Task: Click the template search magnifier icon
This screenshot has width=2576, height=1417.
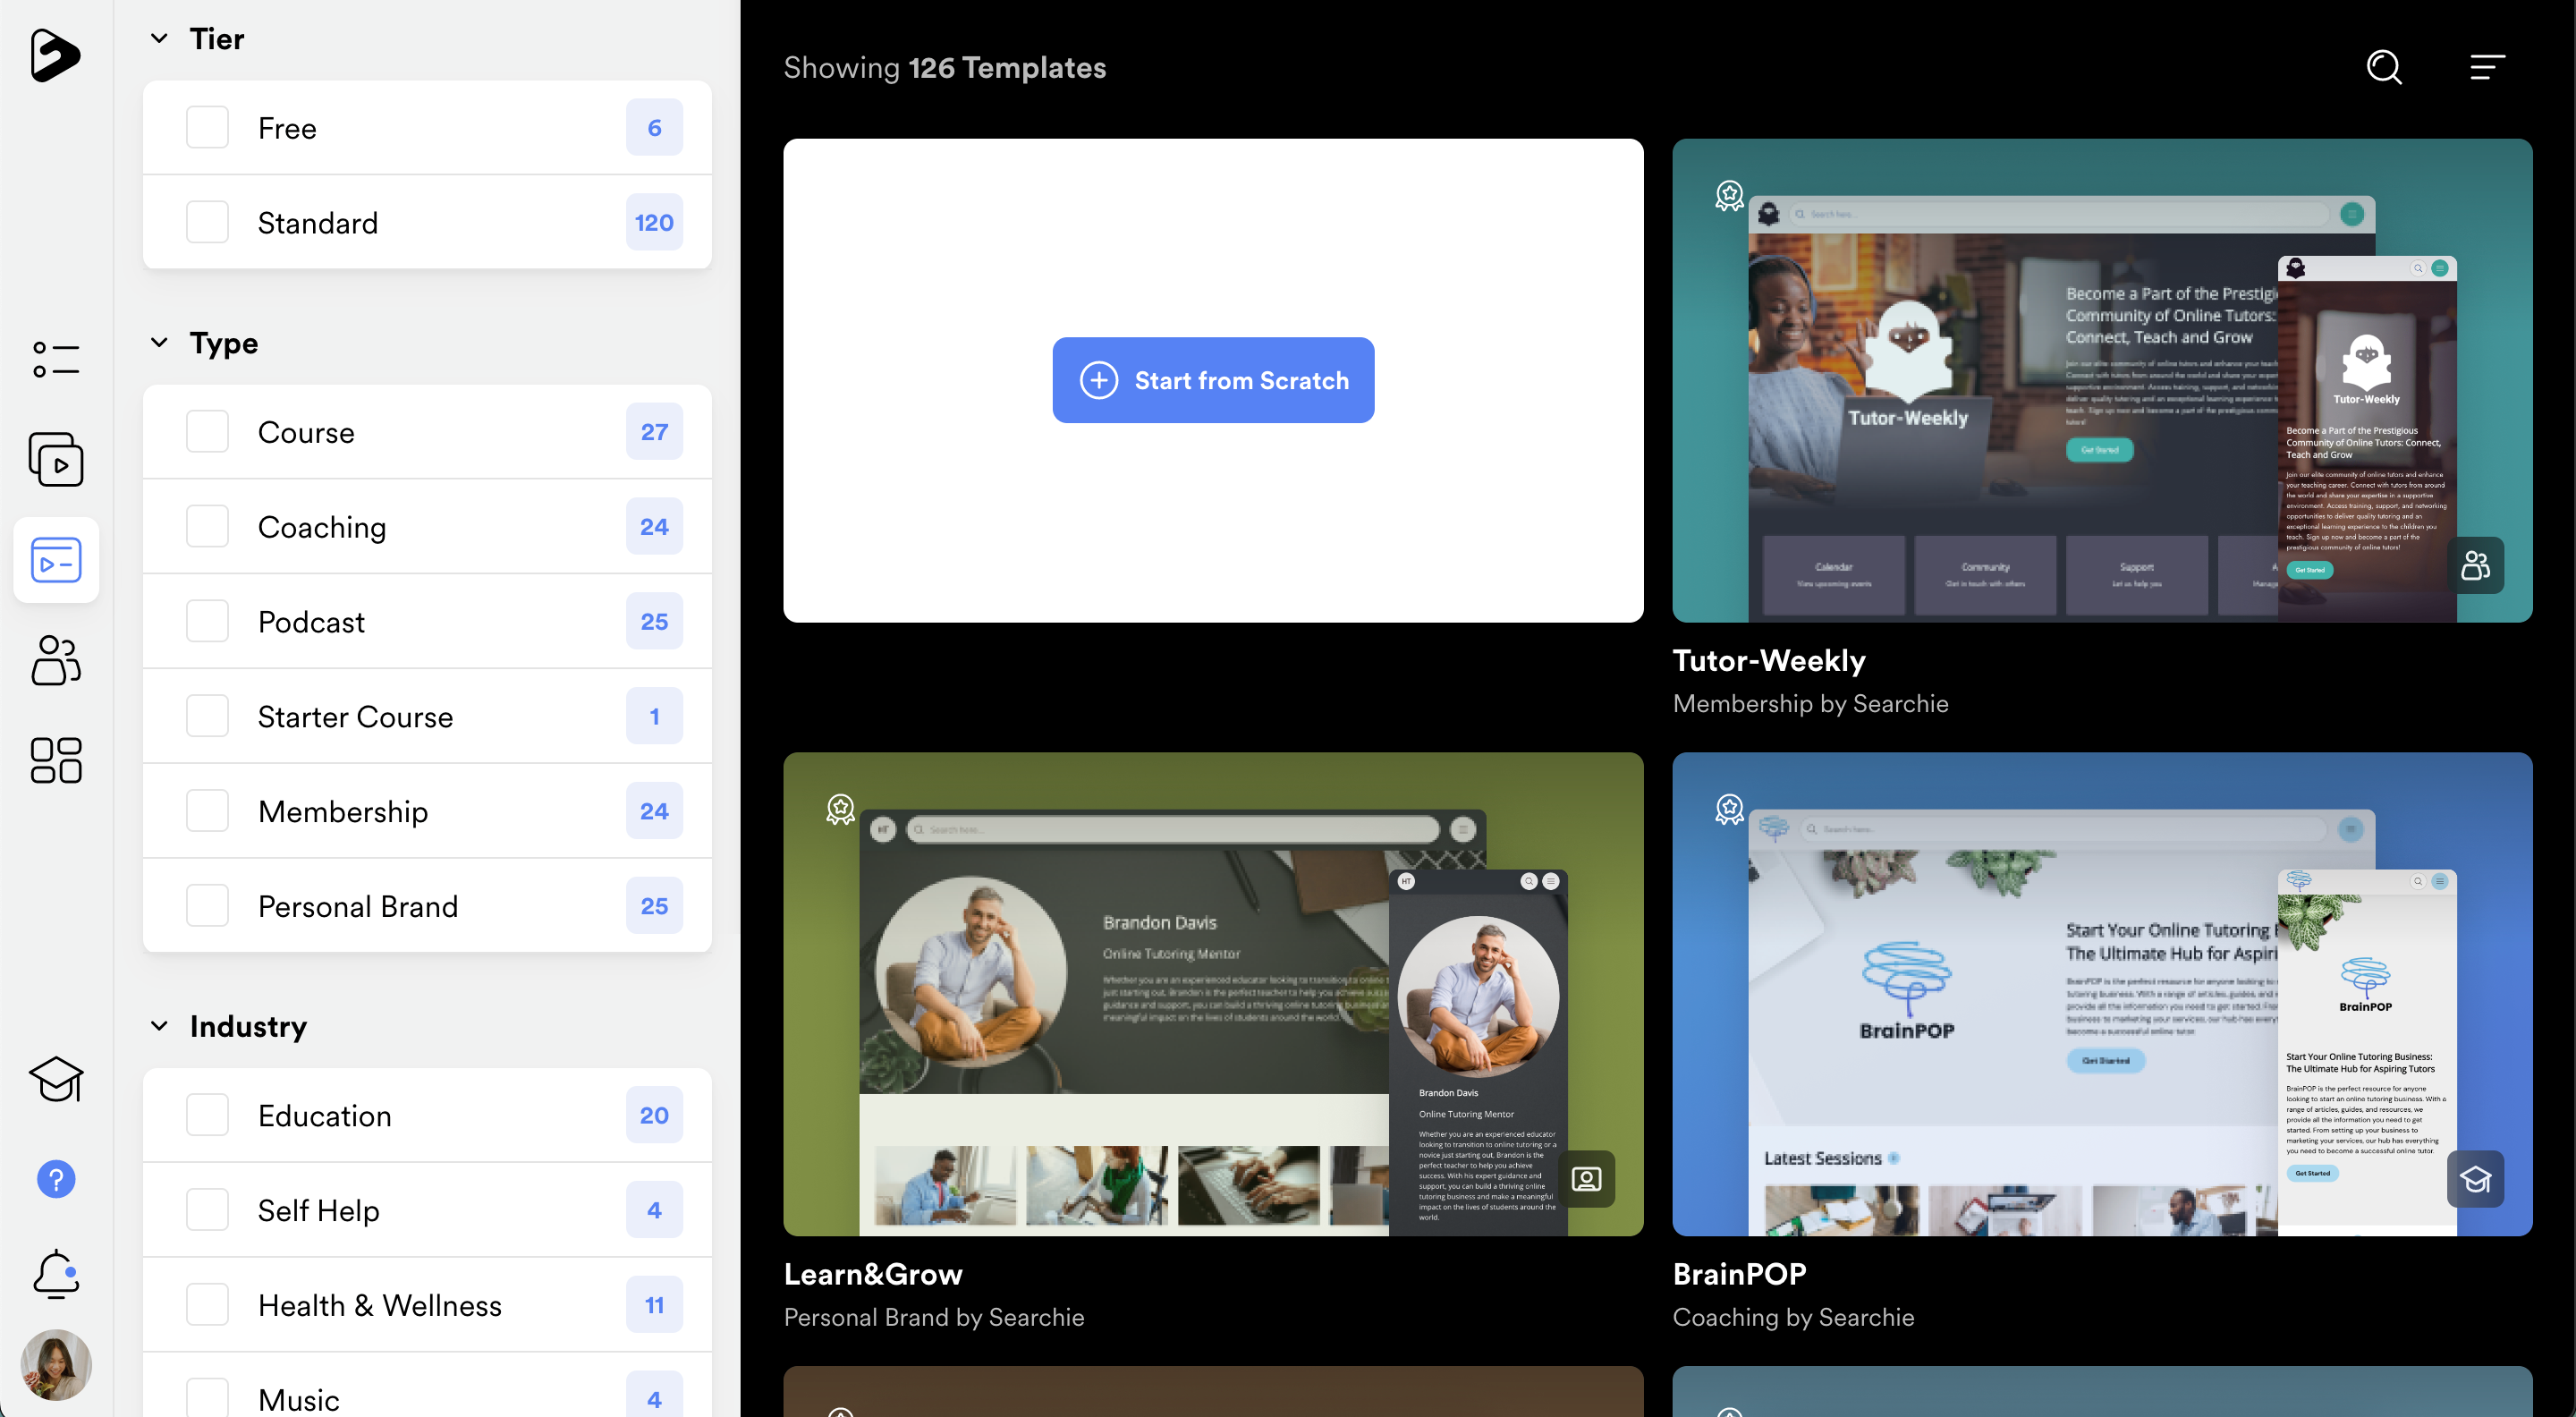Action: [2384, 67]
